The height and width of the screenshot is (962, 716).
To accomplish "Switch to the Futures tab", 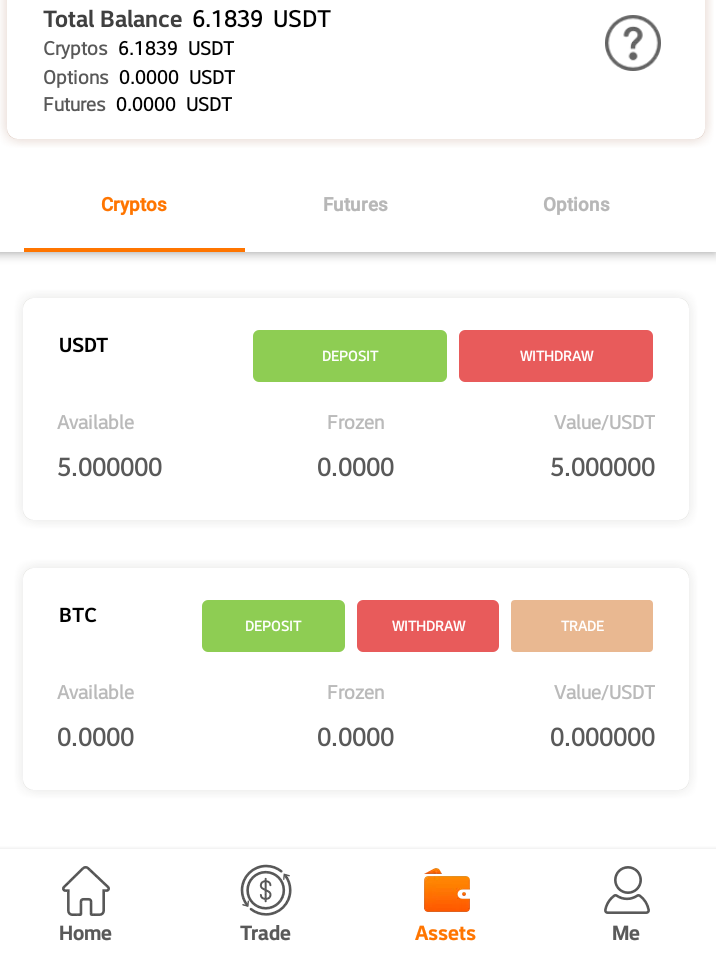I will pos(355,204).
